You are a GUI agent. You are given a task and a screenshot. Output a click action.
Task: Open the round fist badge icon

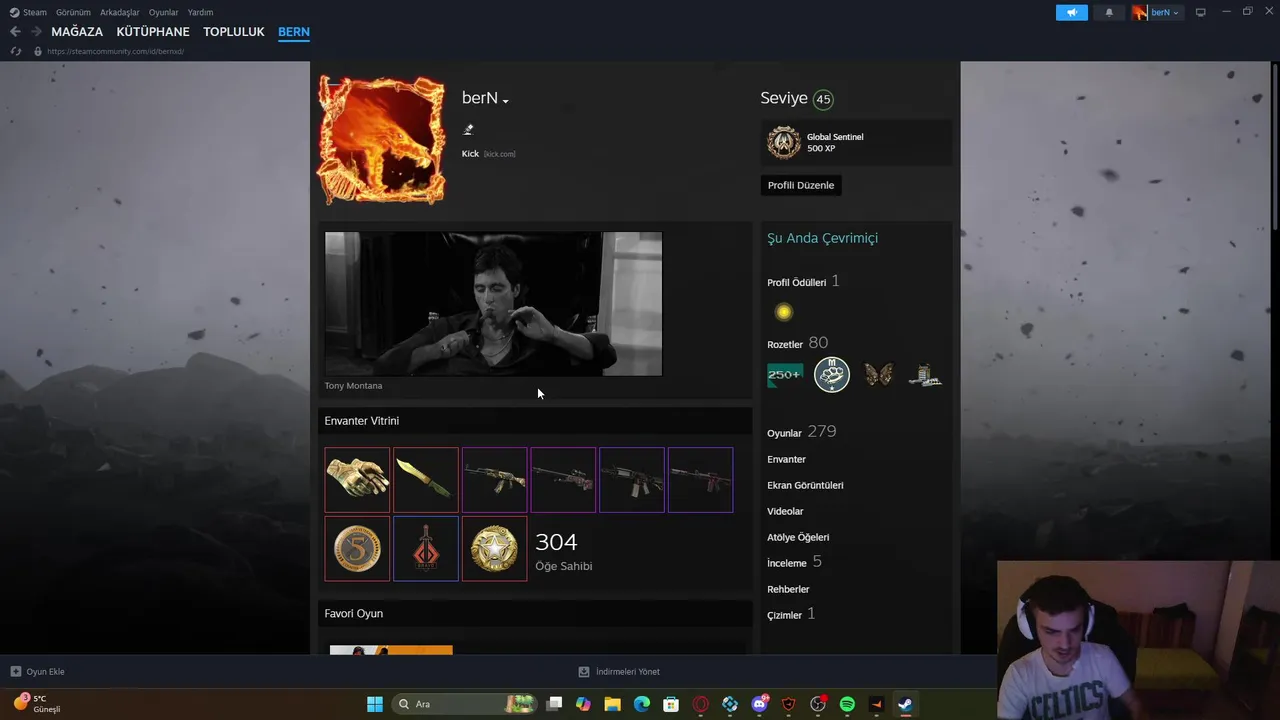click(x=832, y=375)
